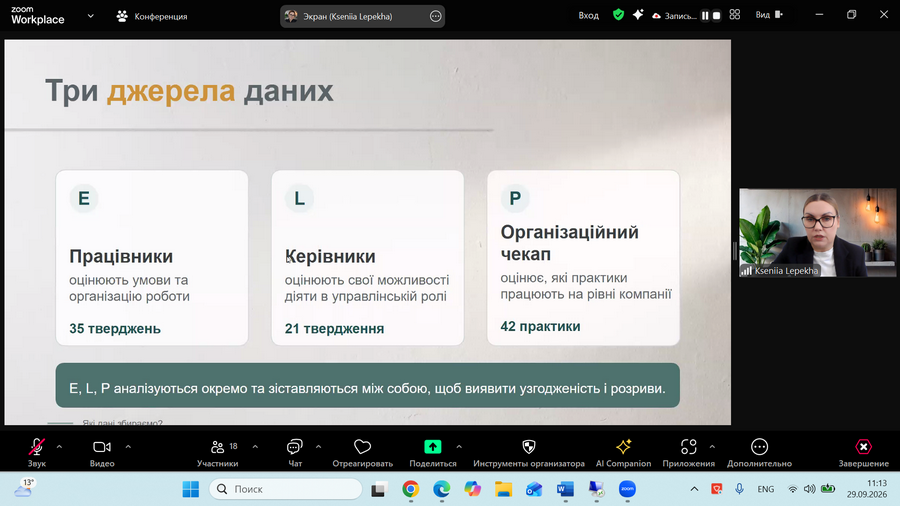Viewport: 900px width, 506px height.
Task: Open the apps grid icon in the top bar
Action: click(x=735, y=15)
